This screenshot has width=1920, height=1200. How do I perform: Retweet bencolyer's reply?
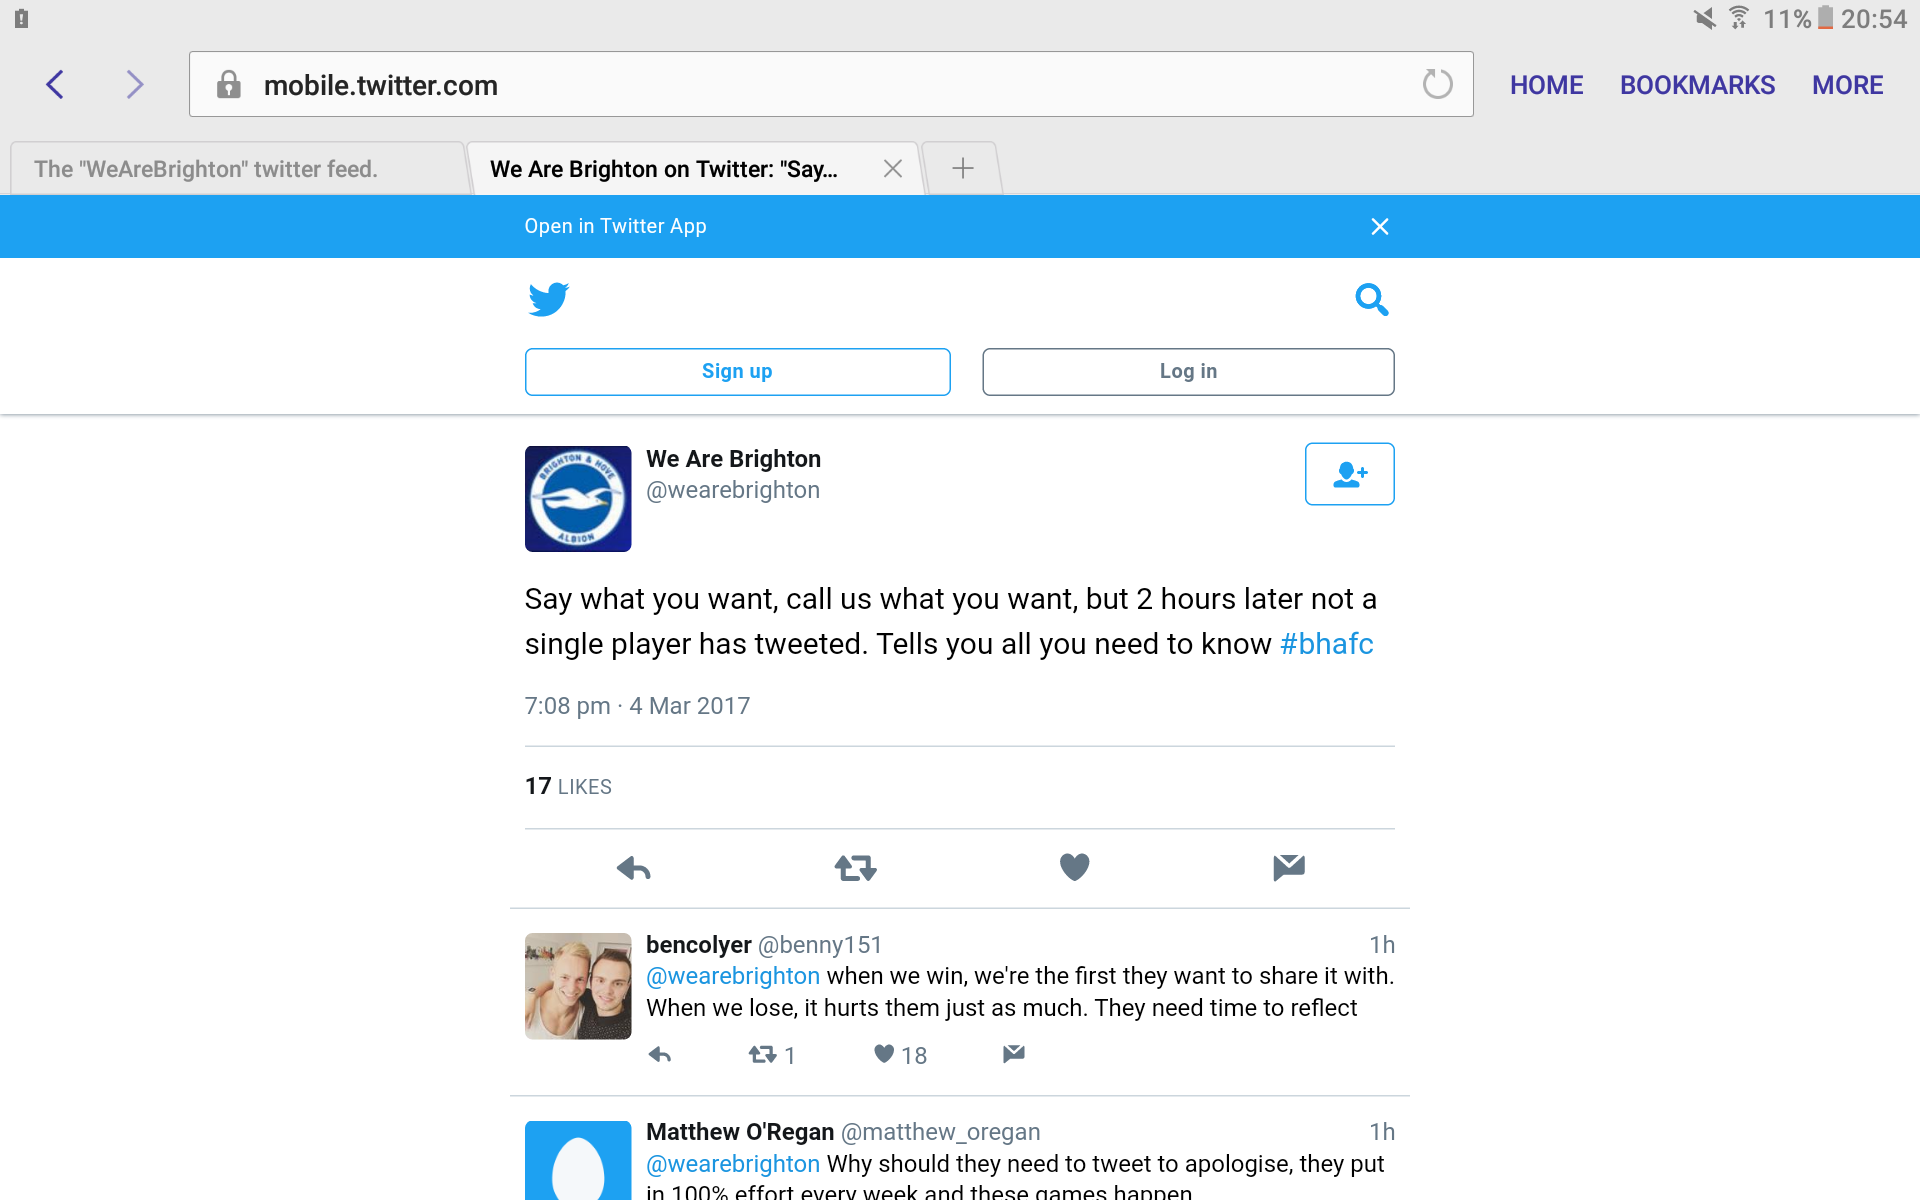pos(763,1055)
